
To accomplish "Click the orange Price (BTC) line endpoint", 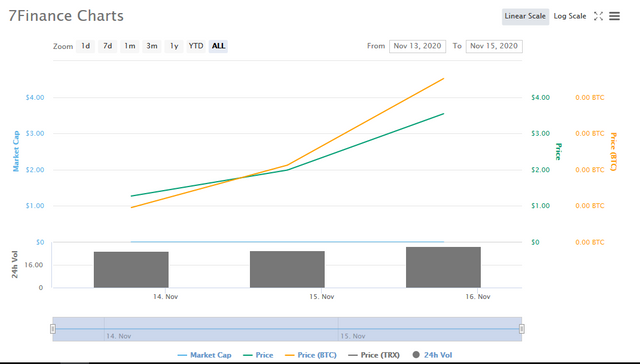I will point(444,79).
